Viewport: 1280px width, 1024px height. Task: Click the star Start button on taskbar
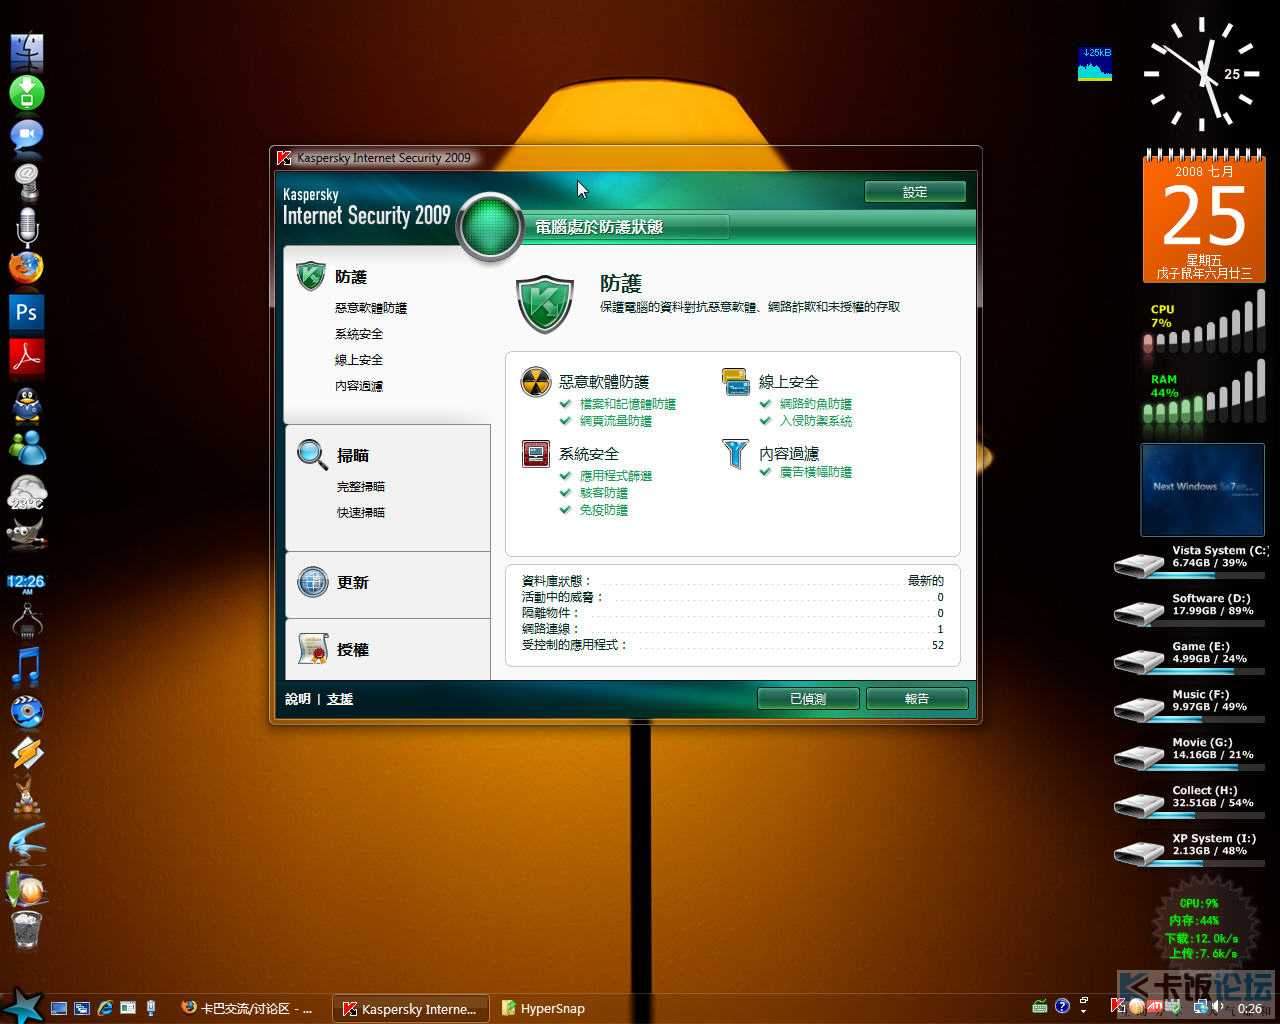pyautogui.click(x=22, y=1005)
